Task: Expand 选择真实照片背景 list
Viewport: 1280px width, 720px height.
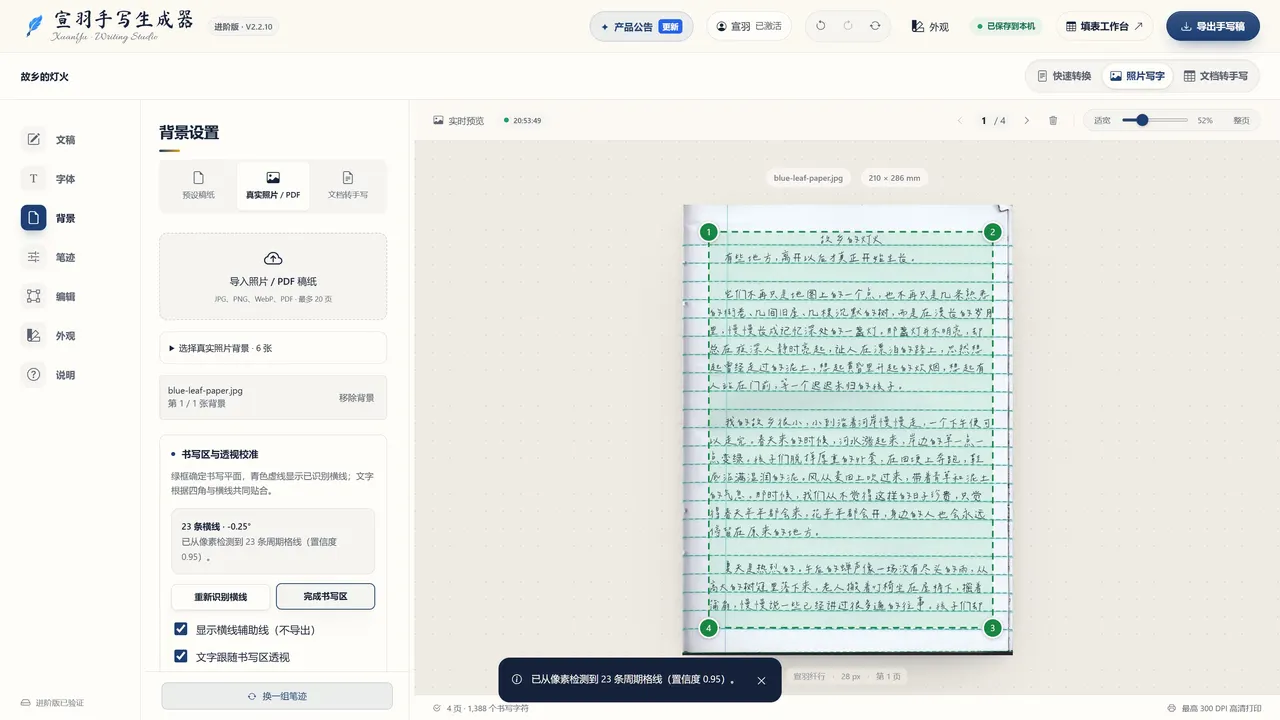Action: [x=273, y=348]
